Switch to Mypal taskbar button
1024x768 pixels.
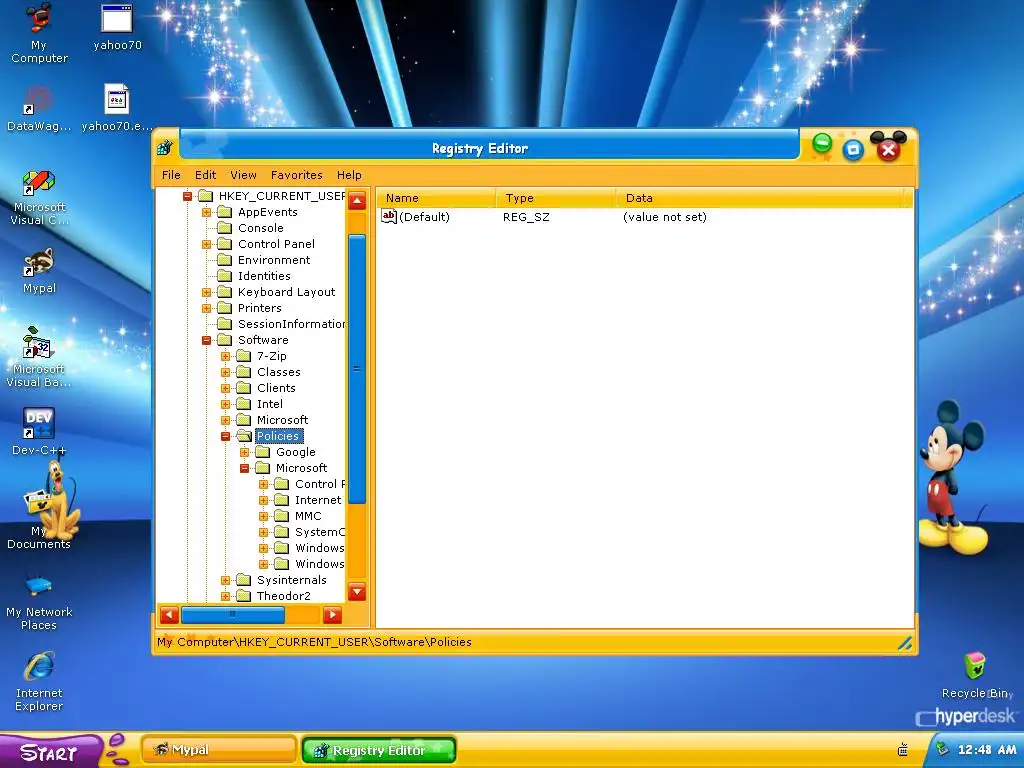pos(219,750)
